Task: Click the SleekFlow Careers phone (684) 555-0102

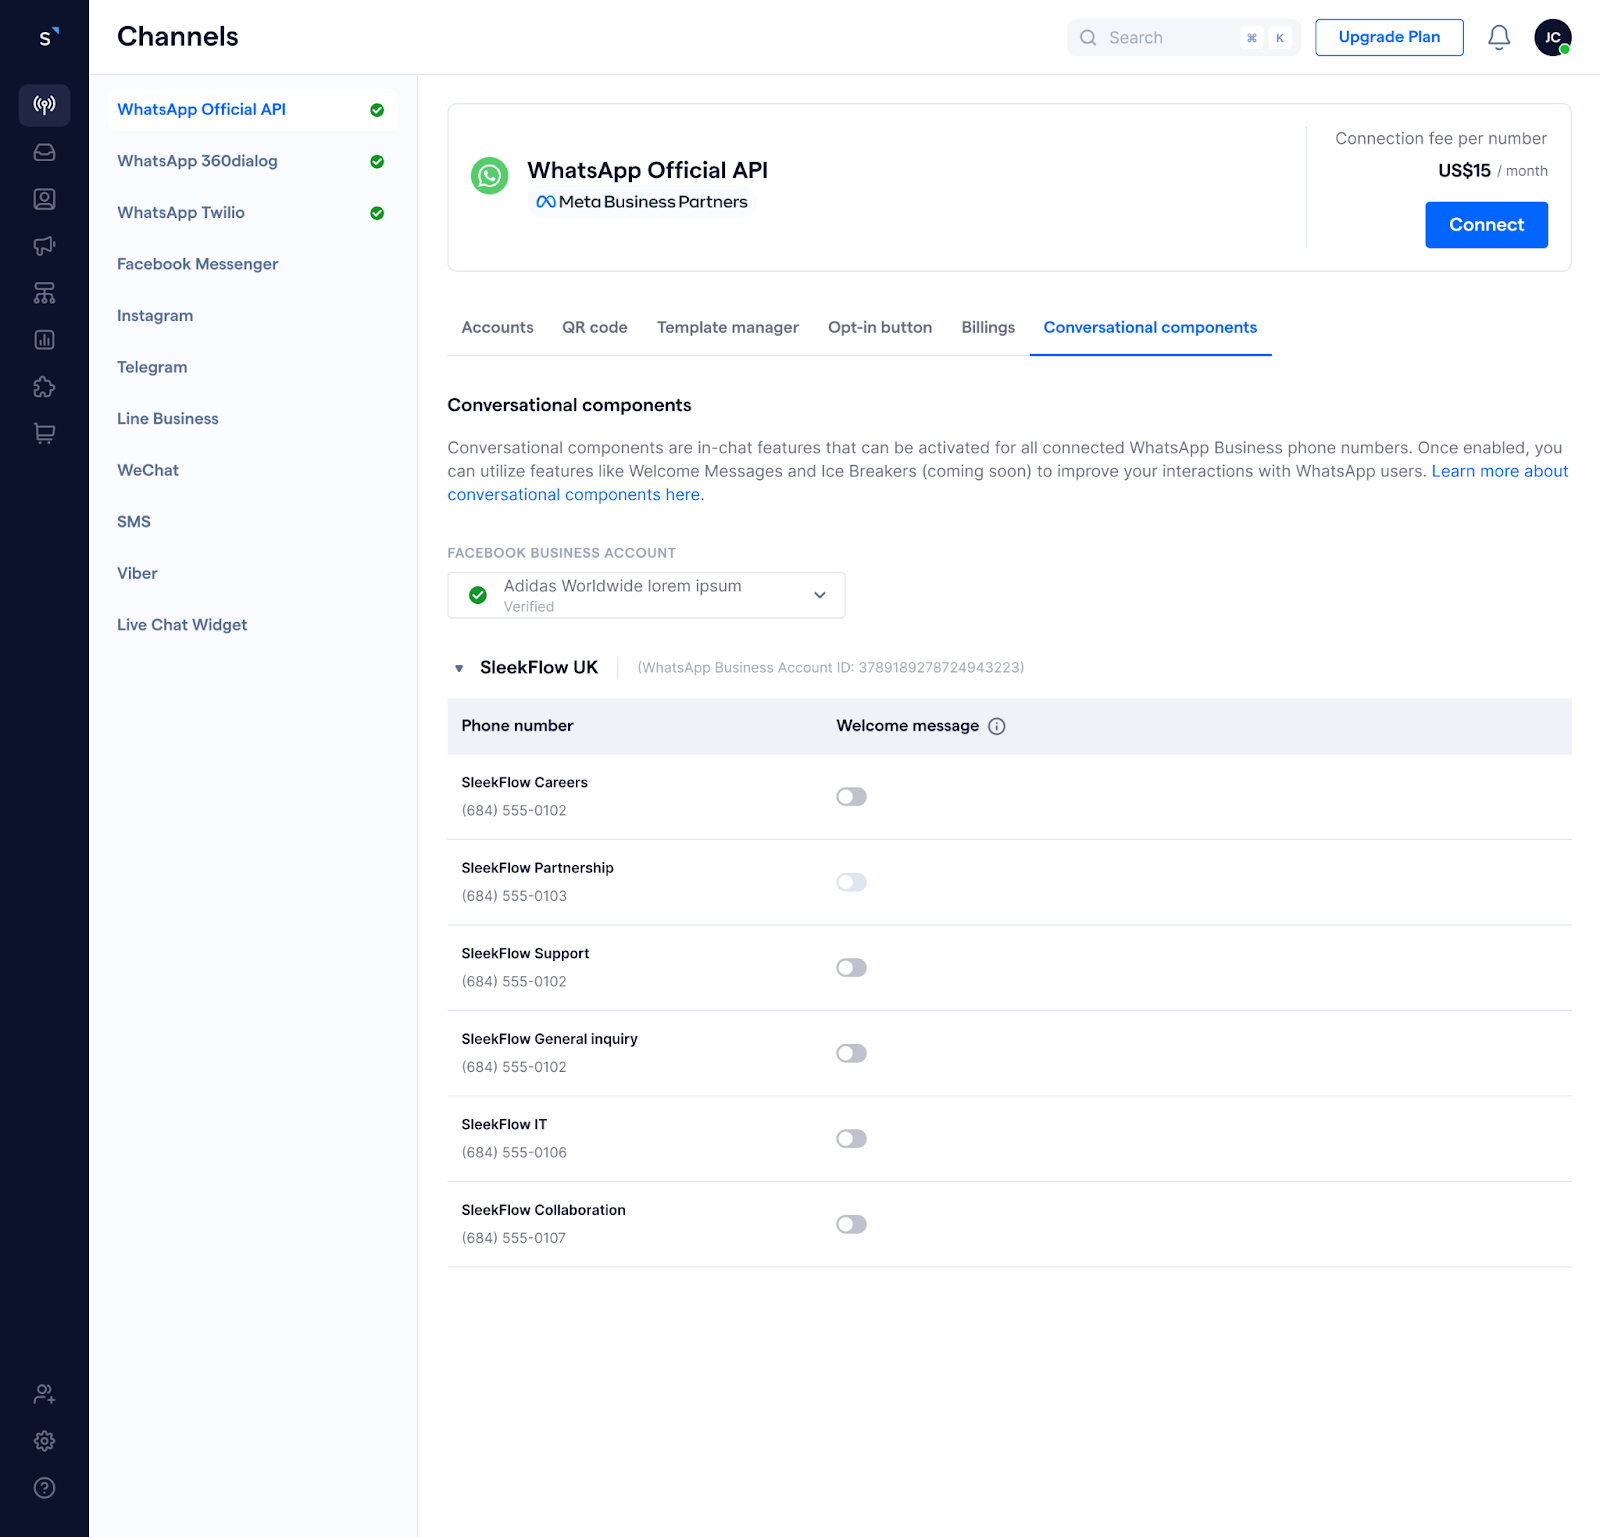Action: pos(514,811)
